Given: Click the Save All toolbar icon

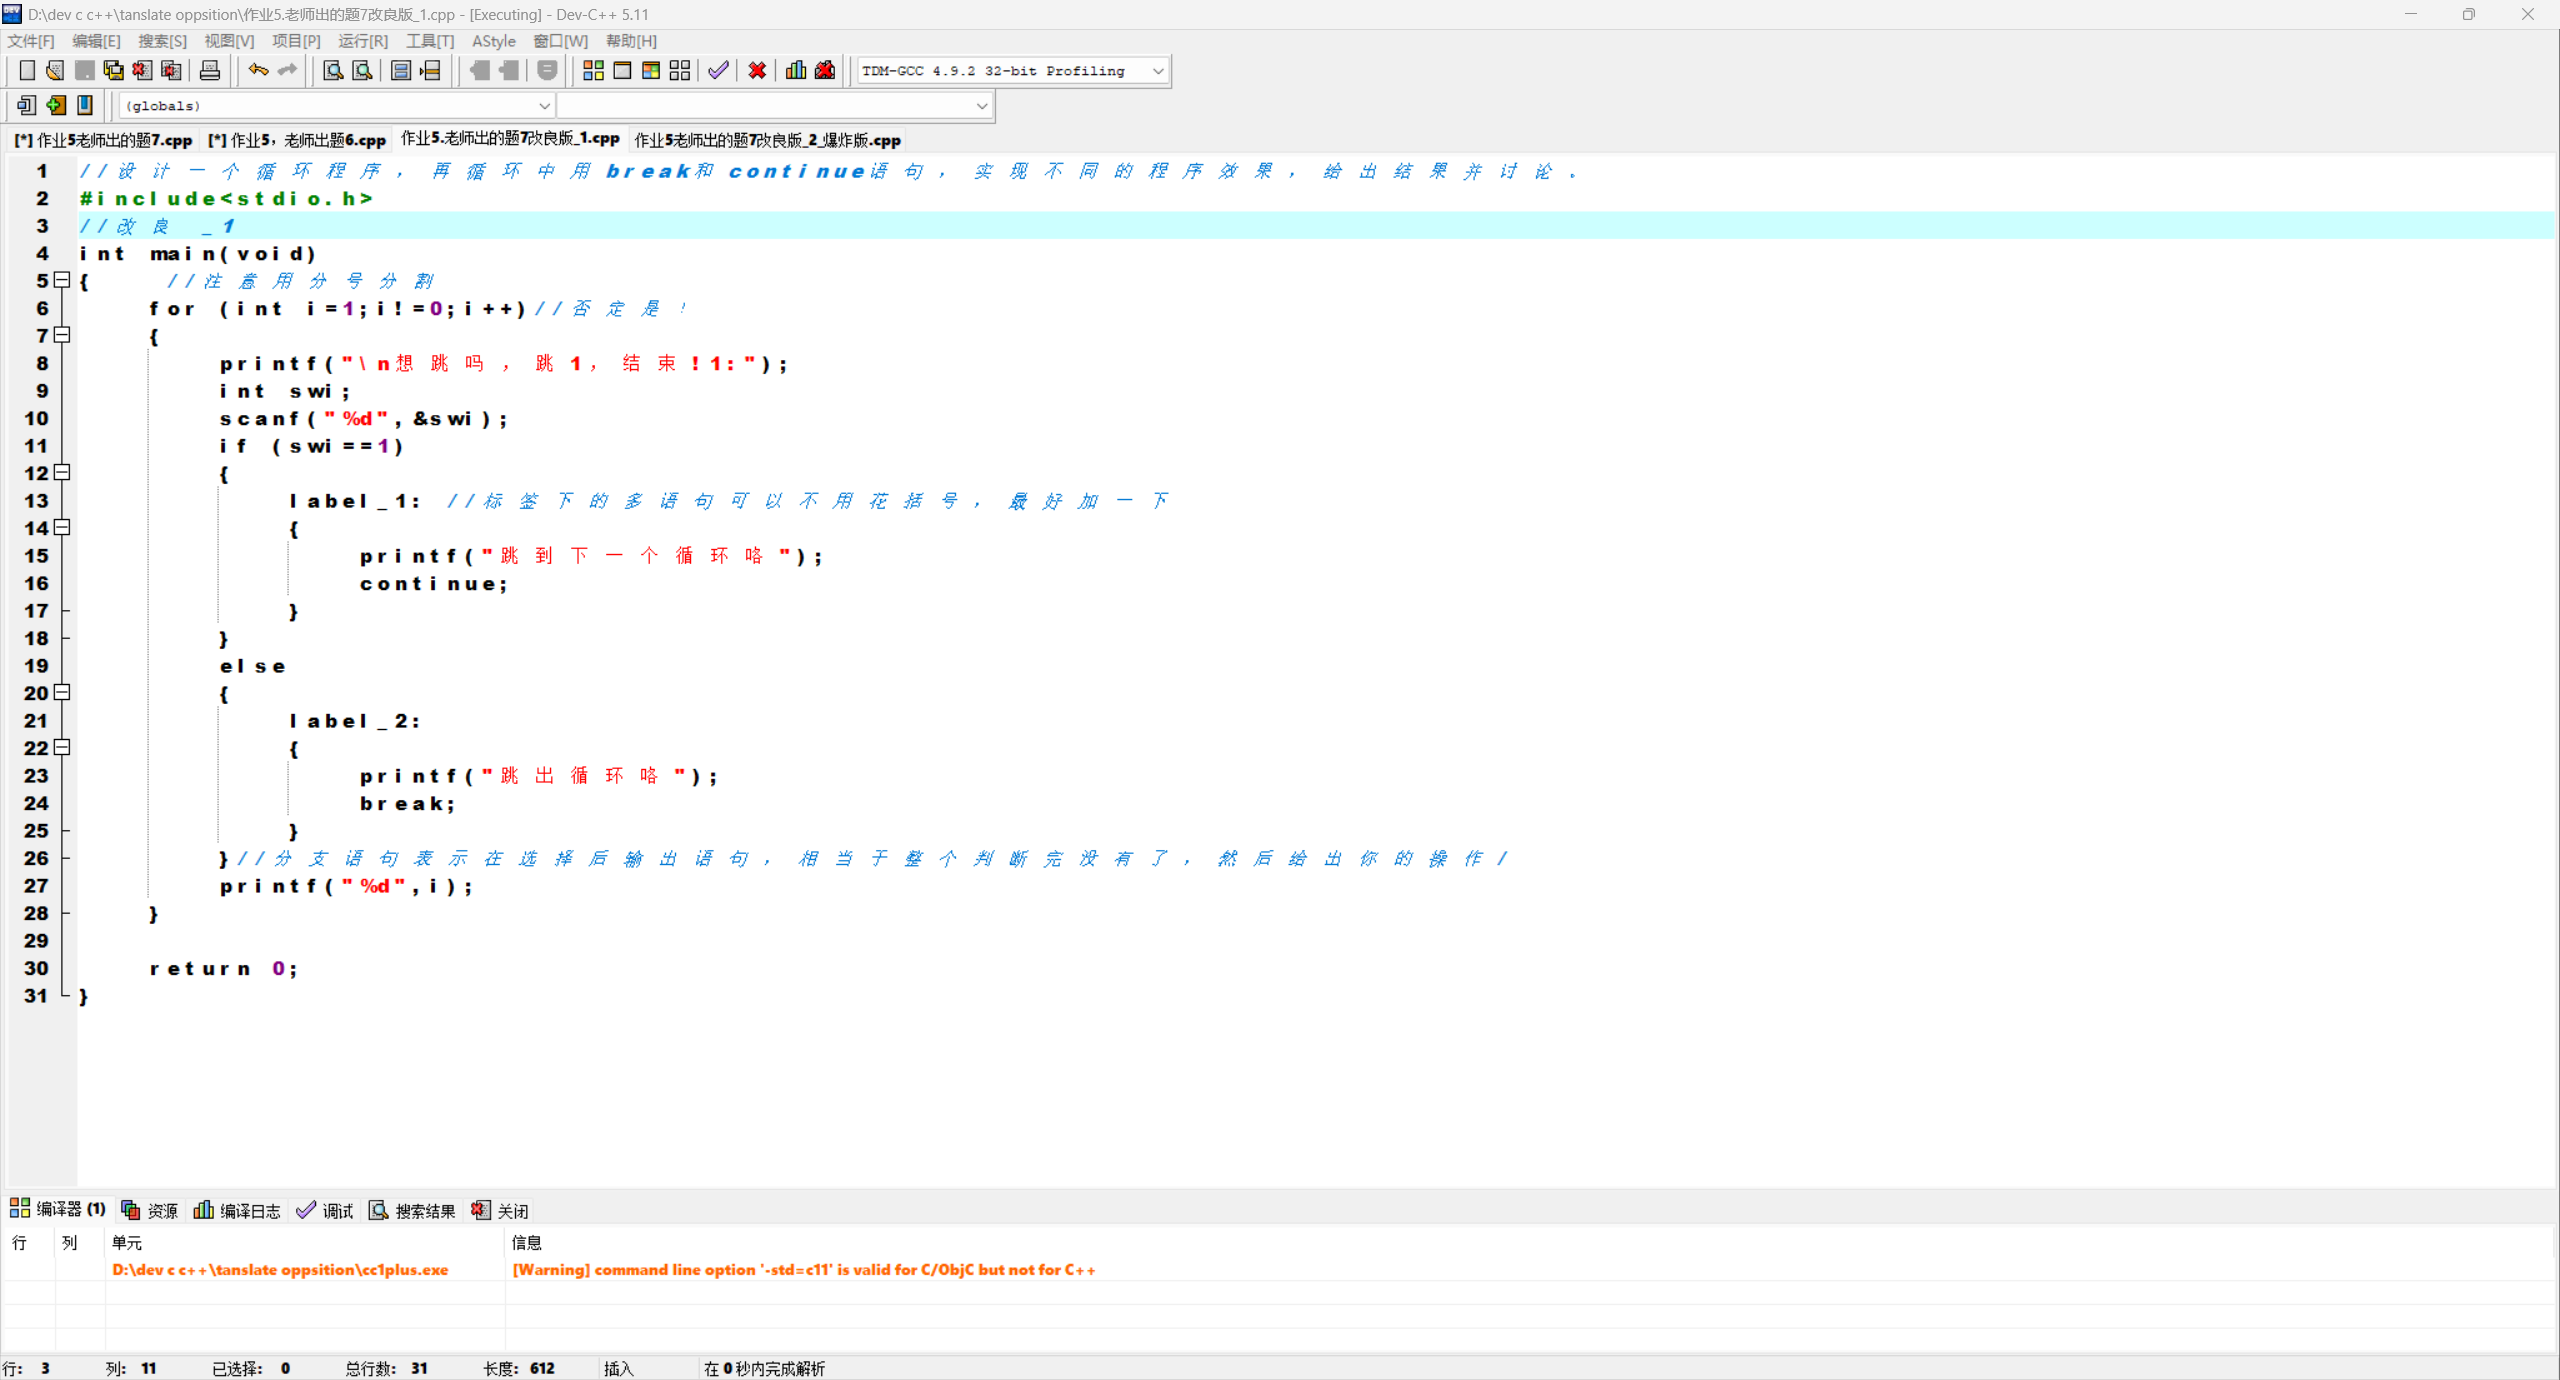Looking at the screenshot, I should [x=113, y=70].
